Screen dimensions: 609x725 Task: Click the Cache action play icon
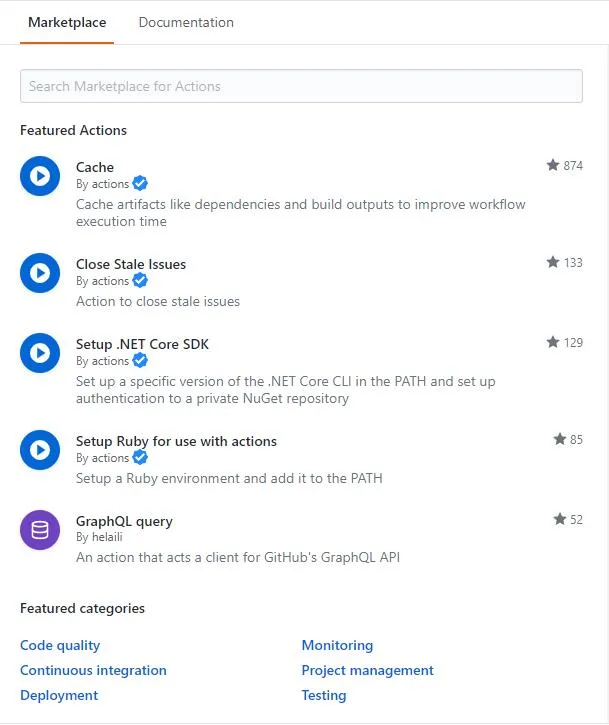pyautogui.click(x=40, y=176)
